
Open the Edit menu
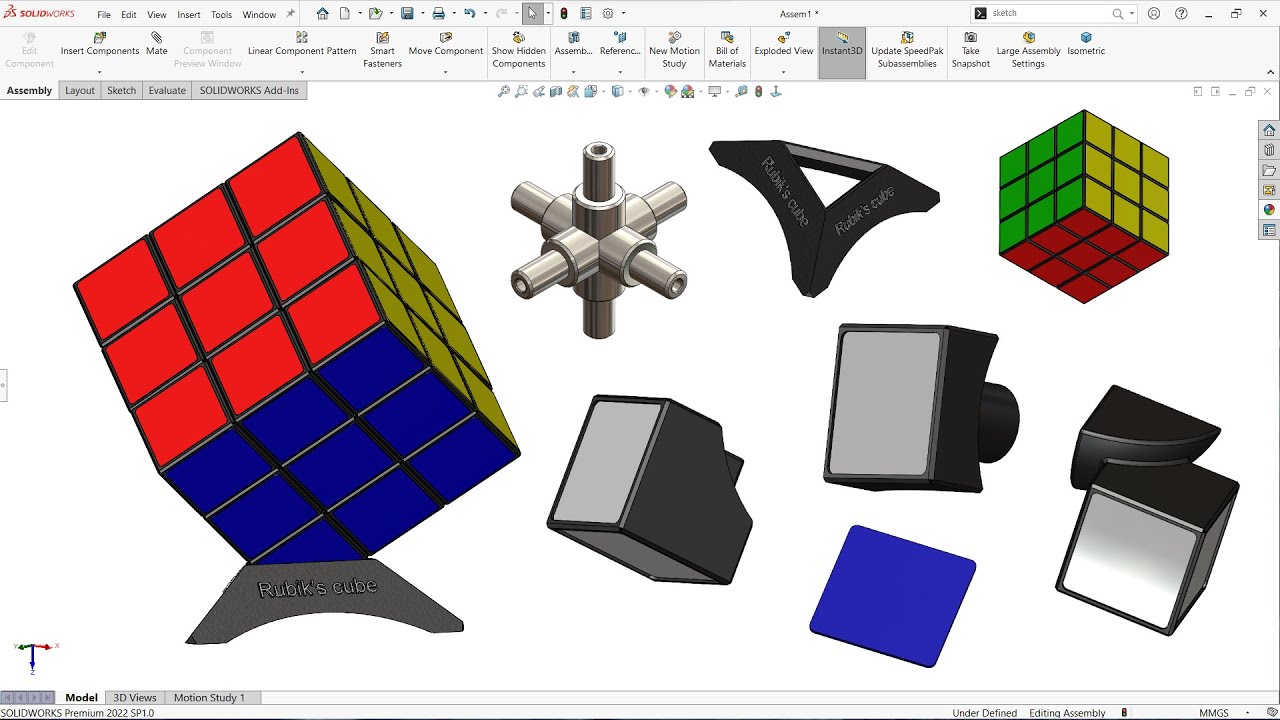point(129,15)
